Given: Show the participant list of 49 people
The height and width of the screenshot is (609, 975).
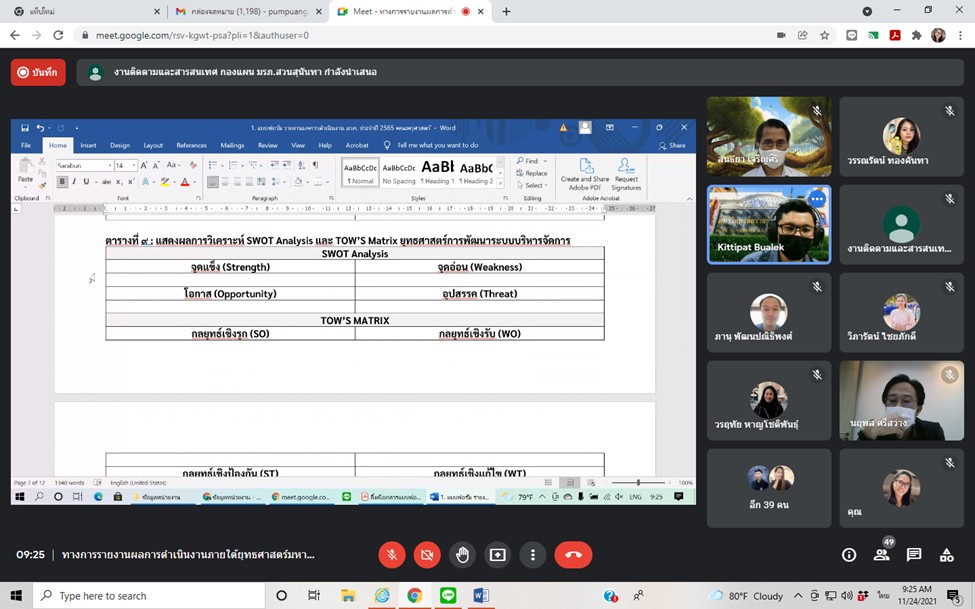Looking at the screenshot, I should [881, 555].
